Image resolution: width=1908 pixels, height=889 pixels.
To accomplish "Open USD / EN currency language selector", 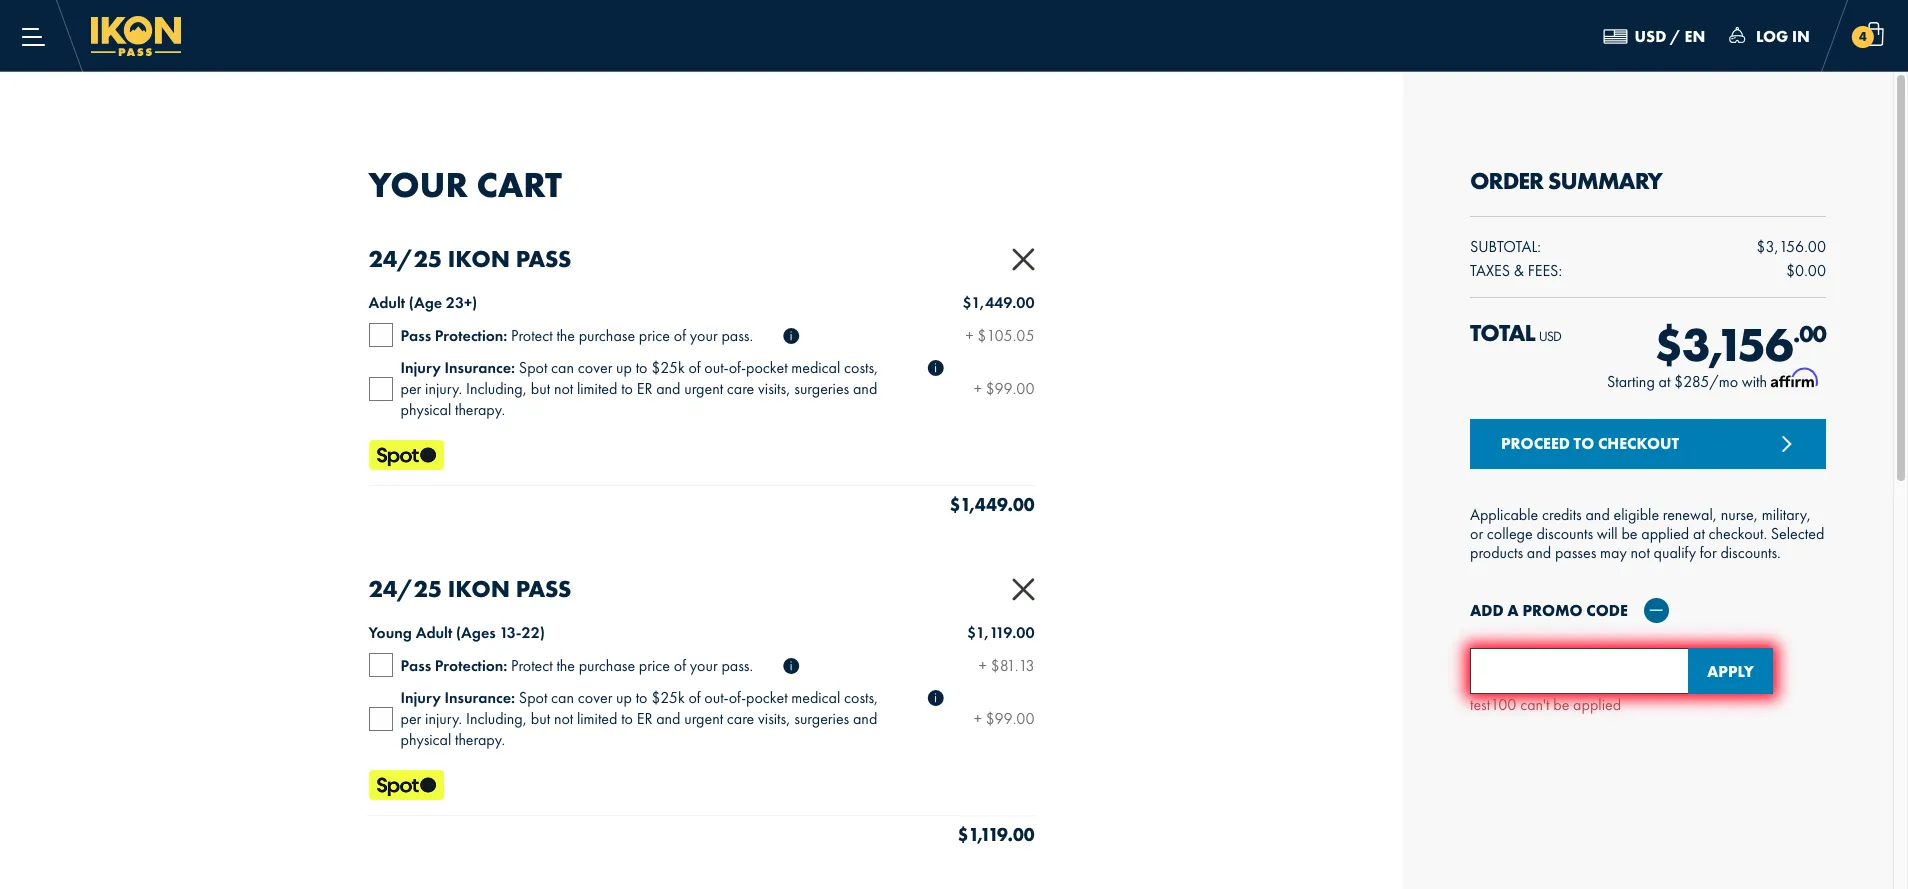I will coord(1654,37).
